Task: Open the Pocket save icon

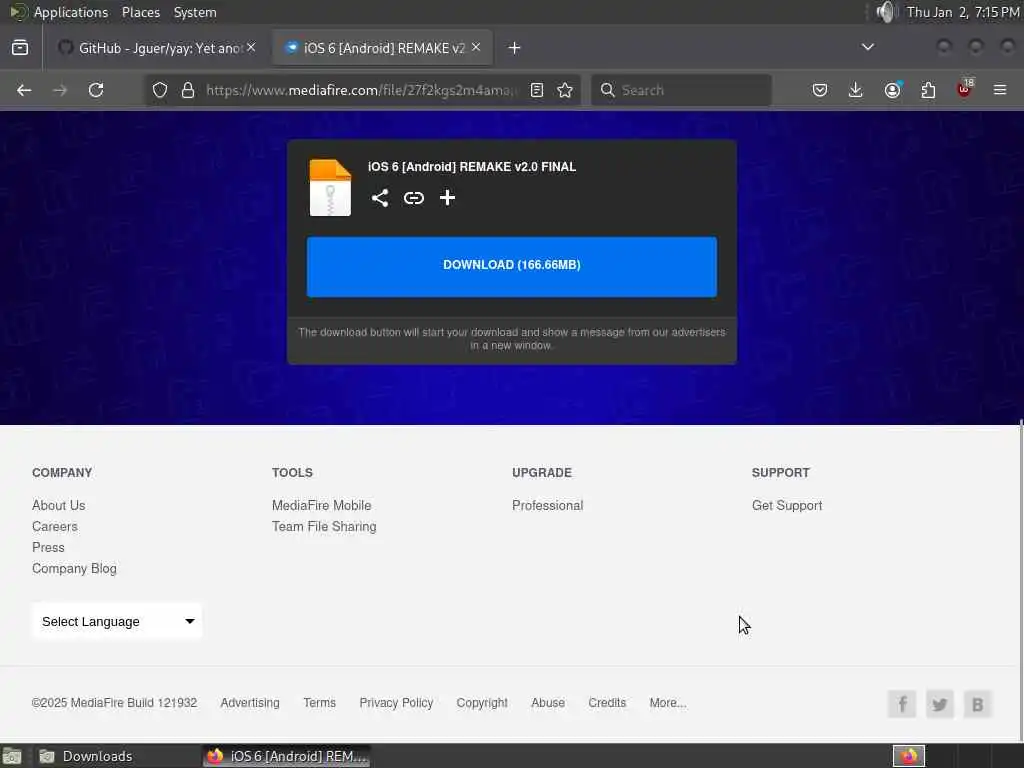Action: pyautogui.click(x=820, y=90)
